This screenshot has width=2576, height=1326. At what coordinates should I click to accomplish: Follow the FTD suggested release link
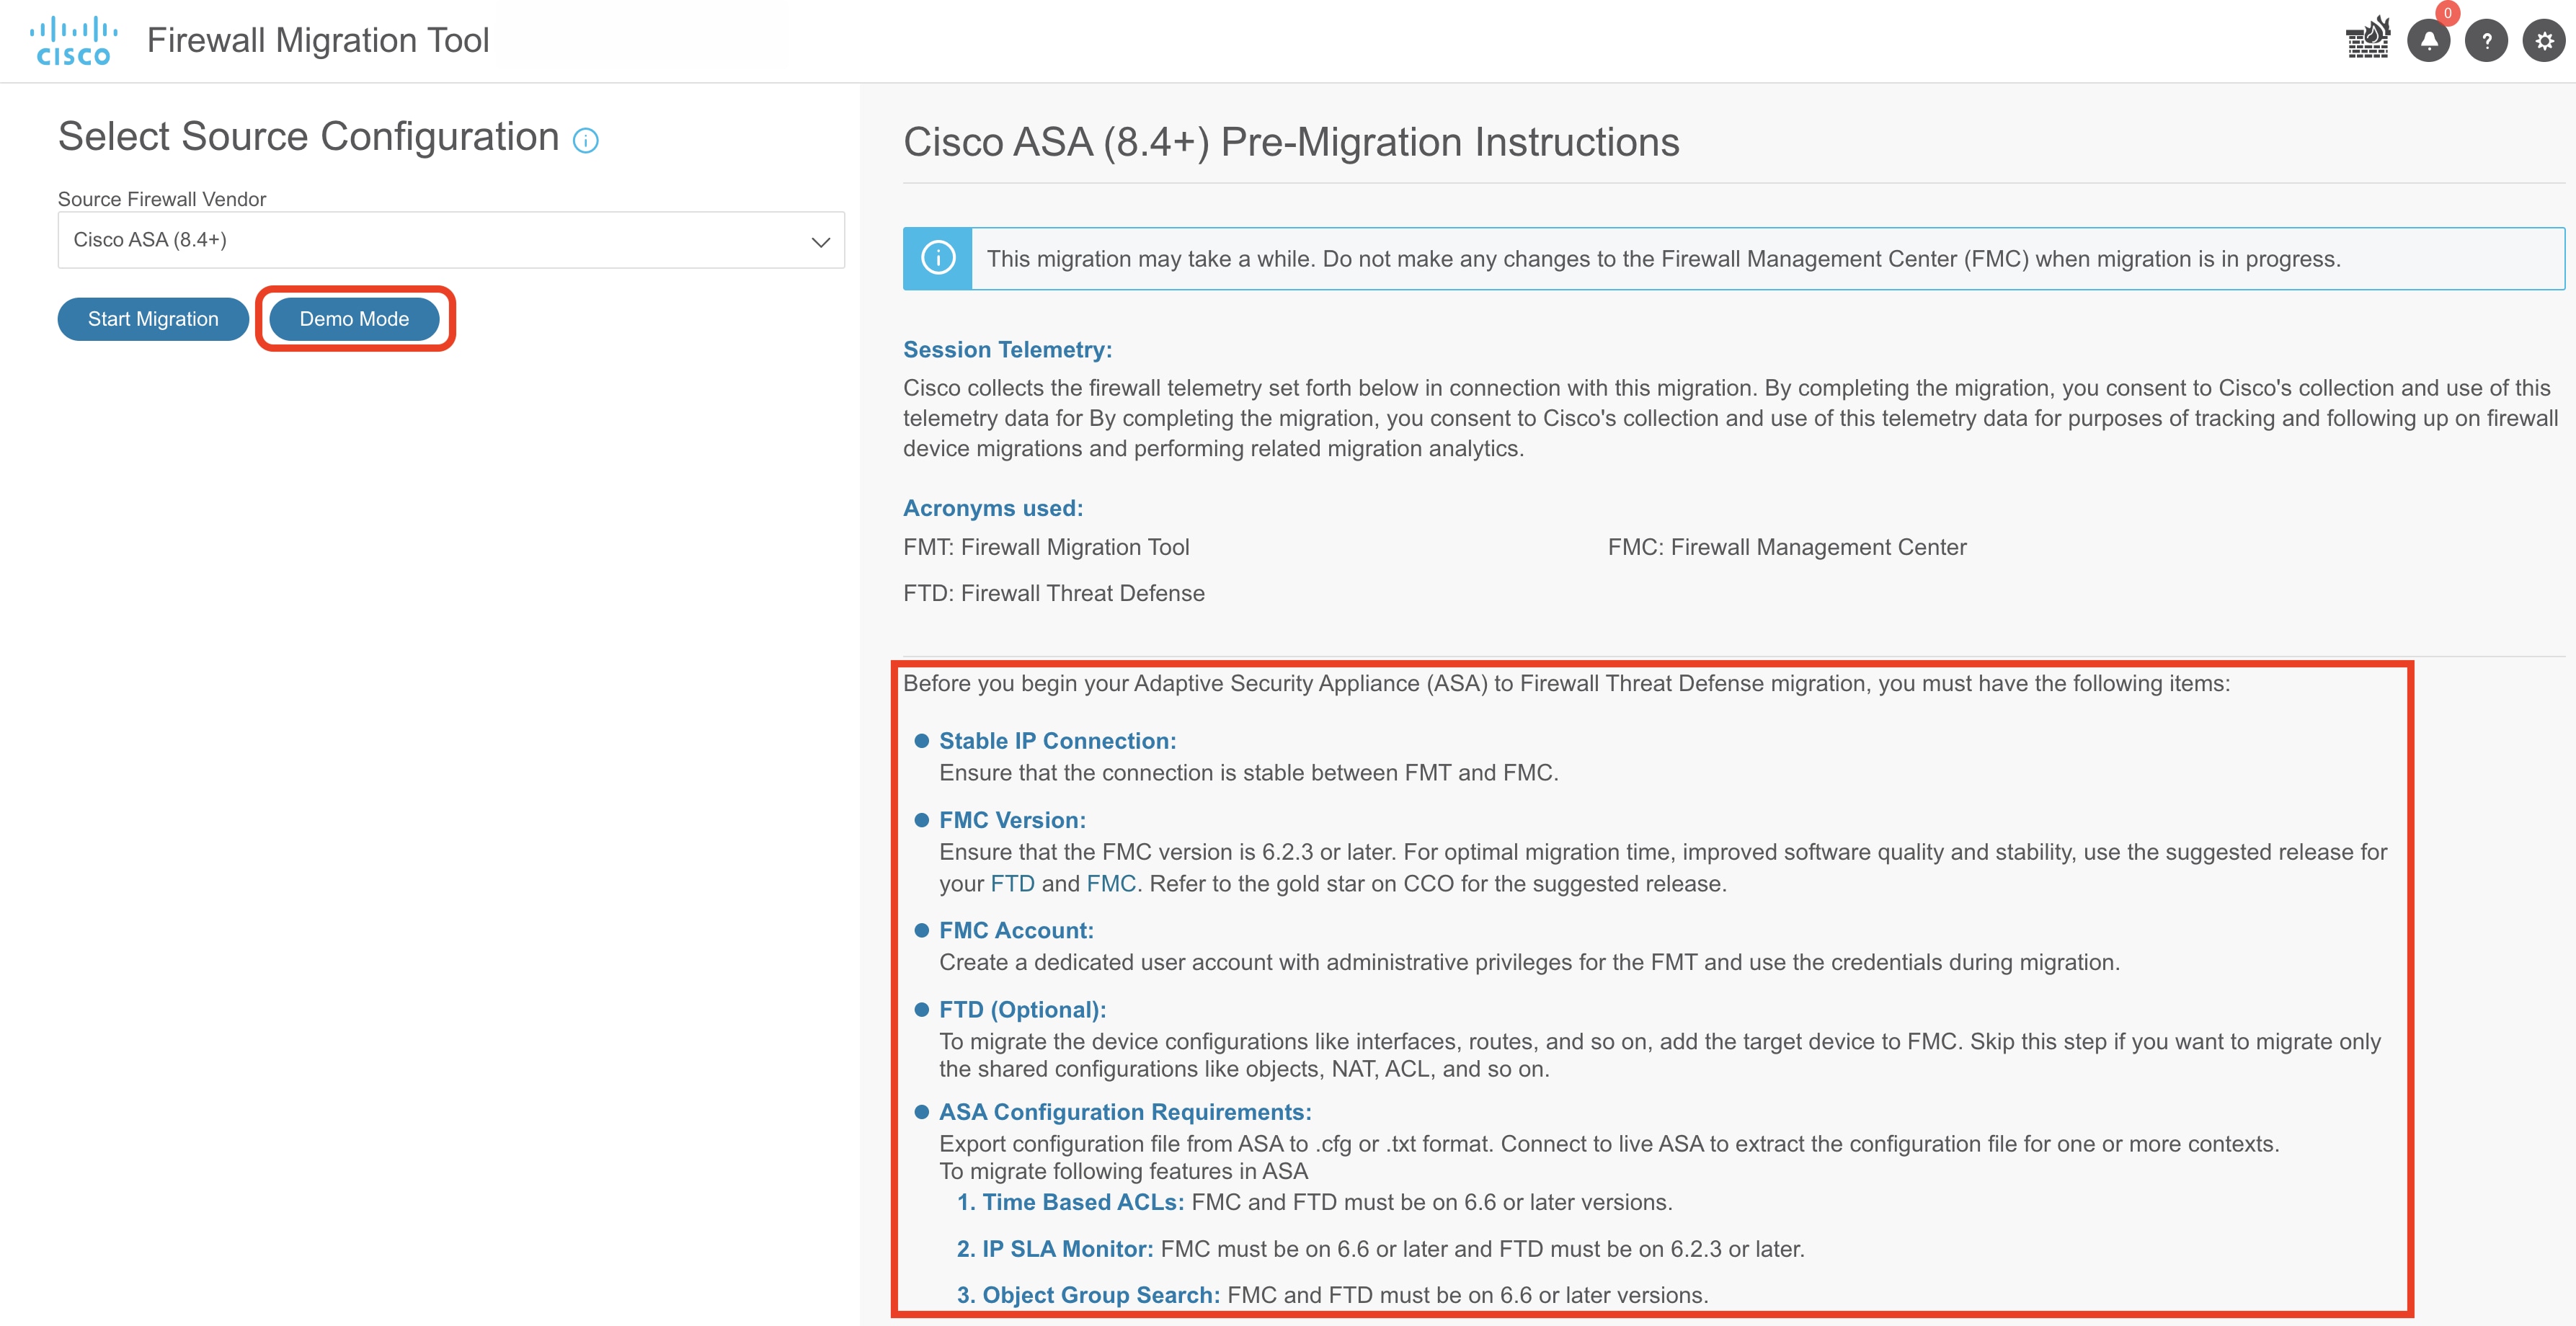point(1012,884)
